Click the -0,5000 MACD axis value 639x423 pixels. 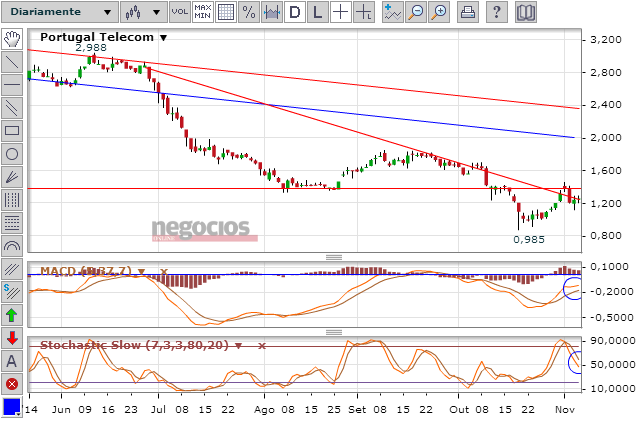point(610,317)
